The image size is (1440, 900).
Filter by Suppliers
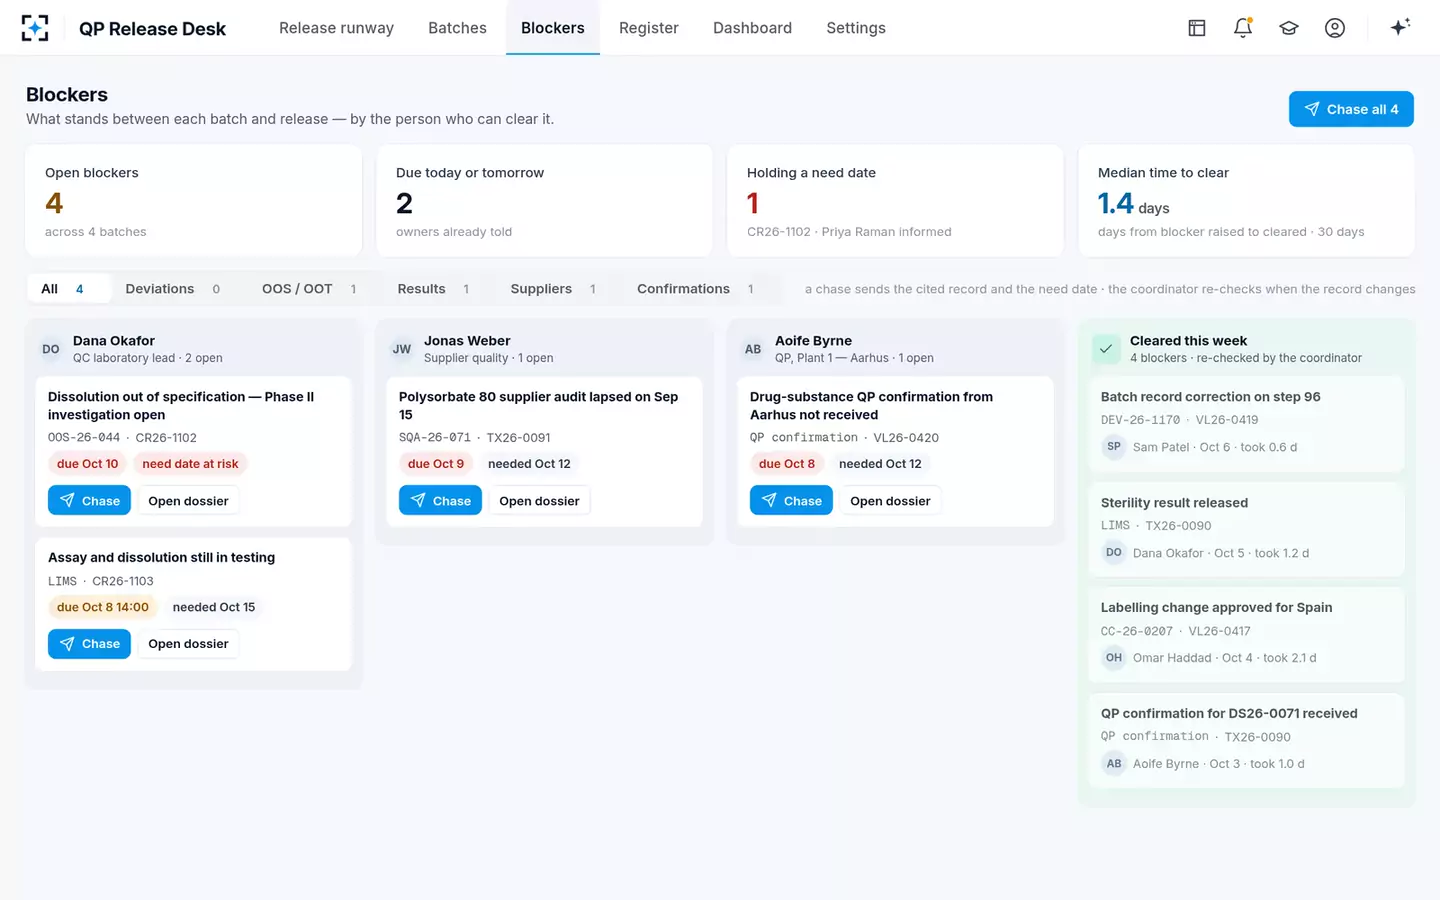(553, 289)
